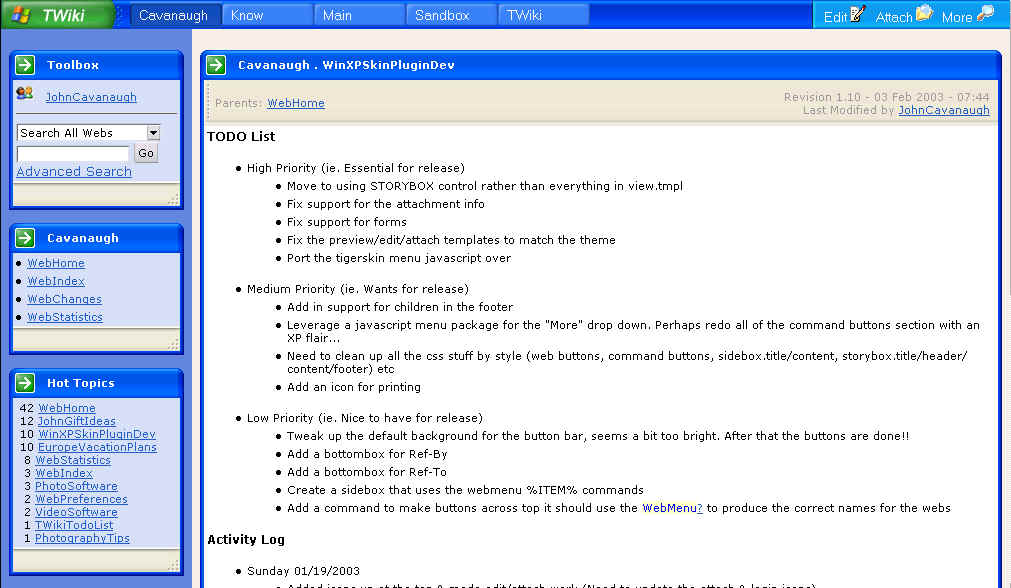
Task: Click green arrow icon in WinXPSkinPluginDev header
Action: (x=216, y=65)
